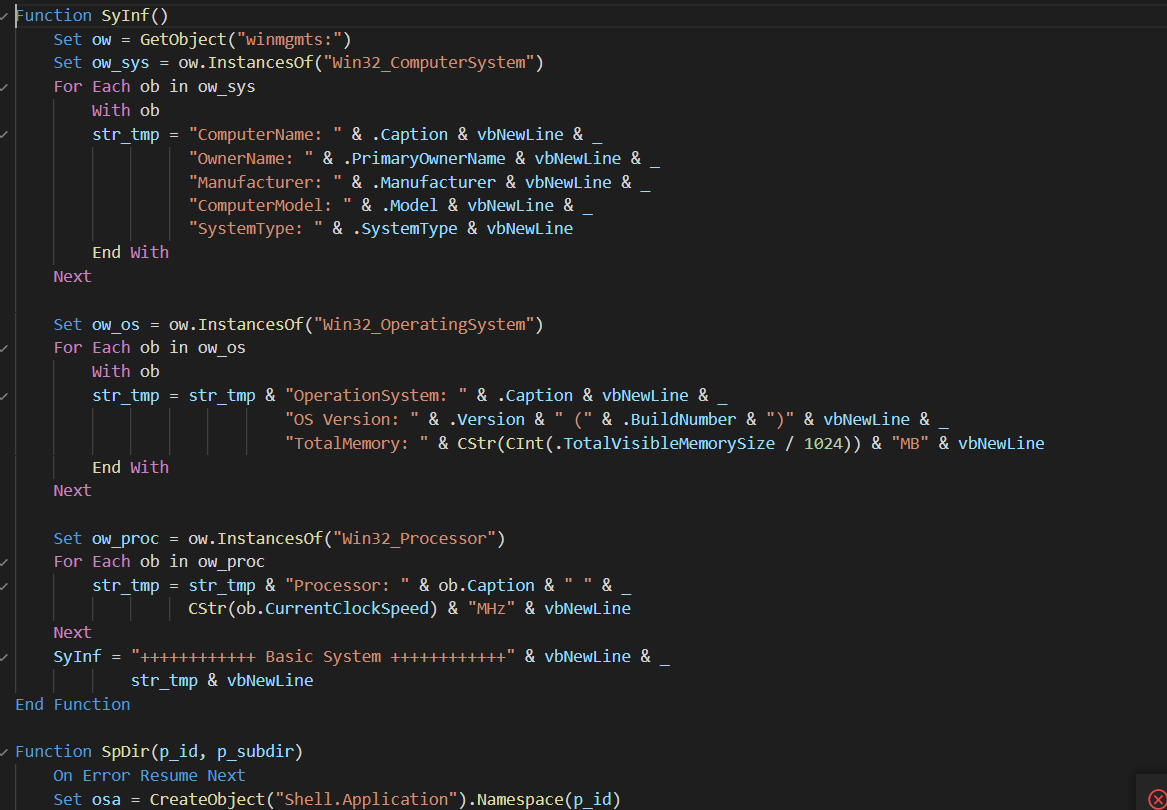Click the "ComputerModel: " string literal
This screenshot has height=810, width=1167.
click(x=270, y=205)
